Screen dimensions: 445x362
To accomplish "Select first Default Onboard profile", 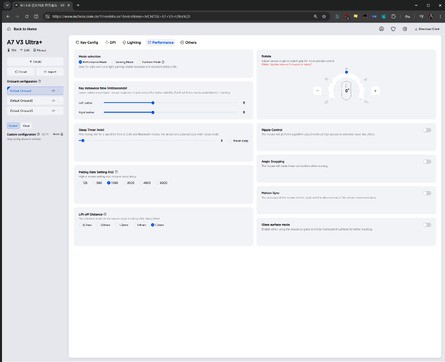I will point(35,91).
